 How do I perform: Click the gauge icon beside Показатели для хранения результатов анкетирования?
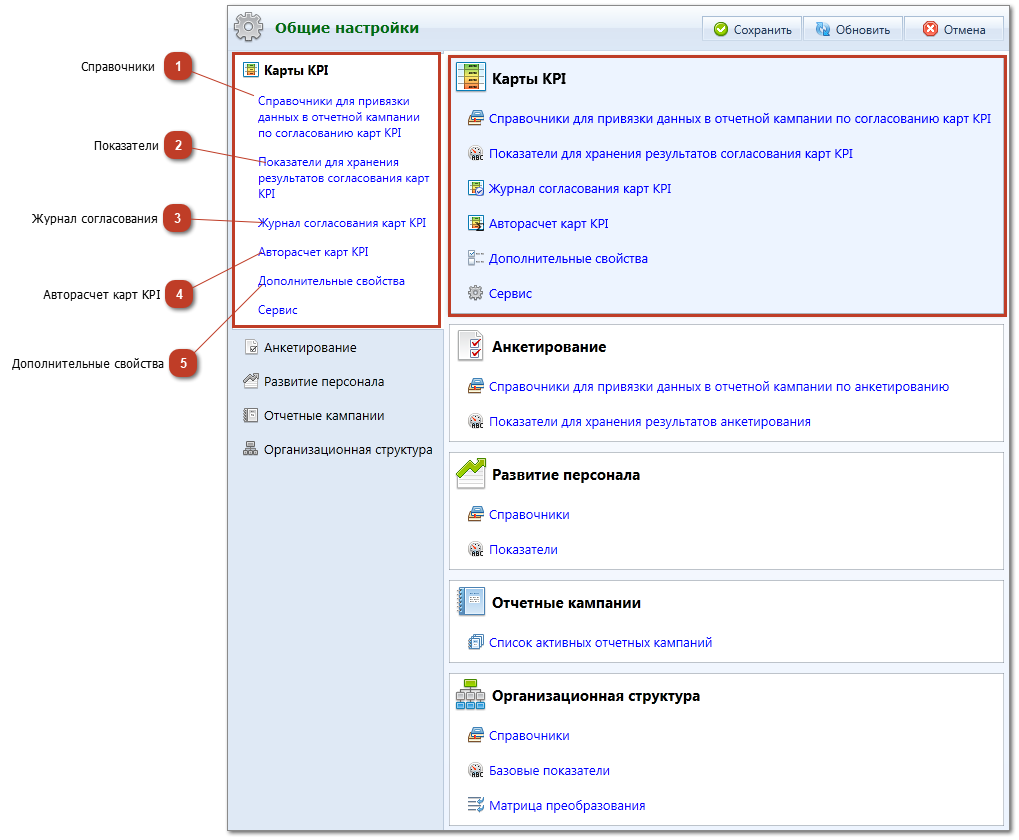pyautogui.click(x=476, y=422)
